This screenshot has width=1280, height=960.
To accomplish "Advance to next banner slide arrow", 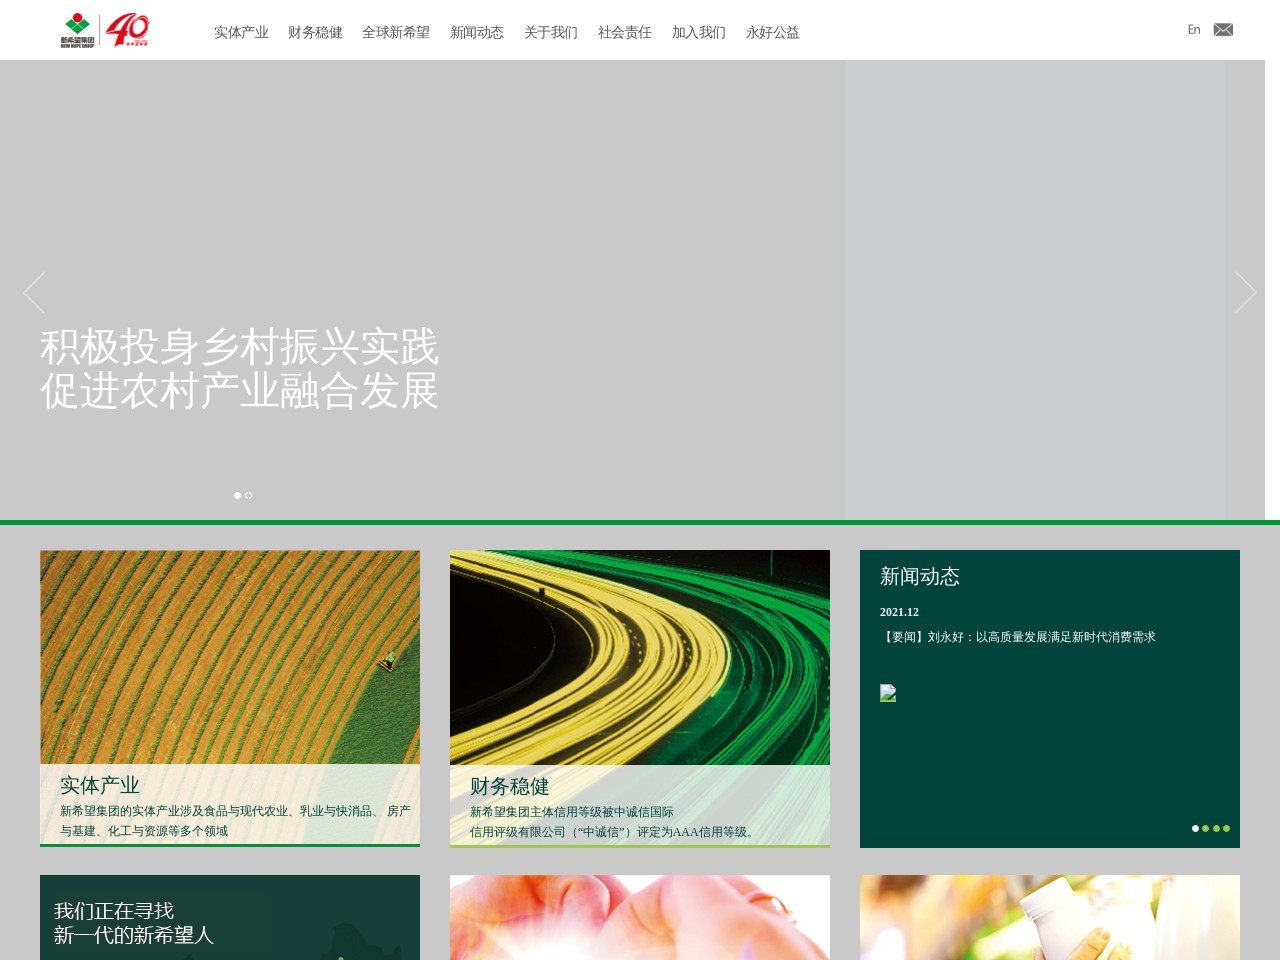I will (x=1245, y=293).
